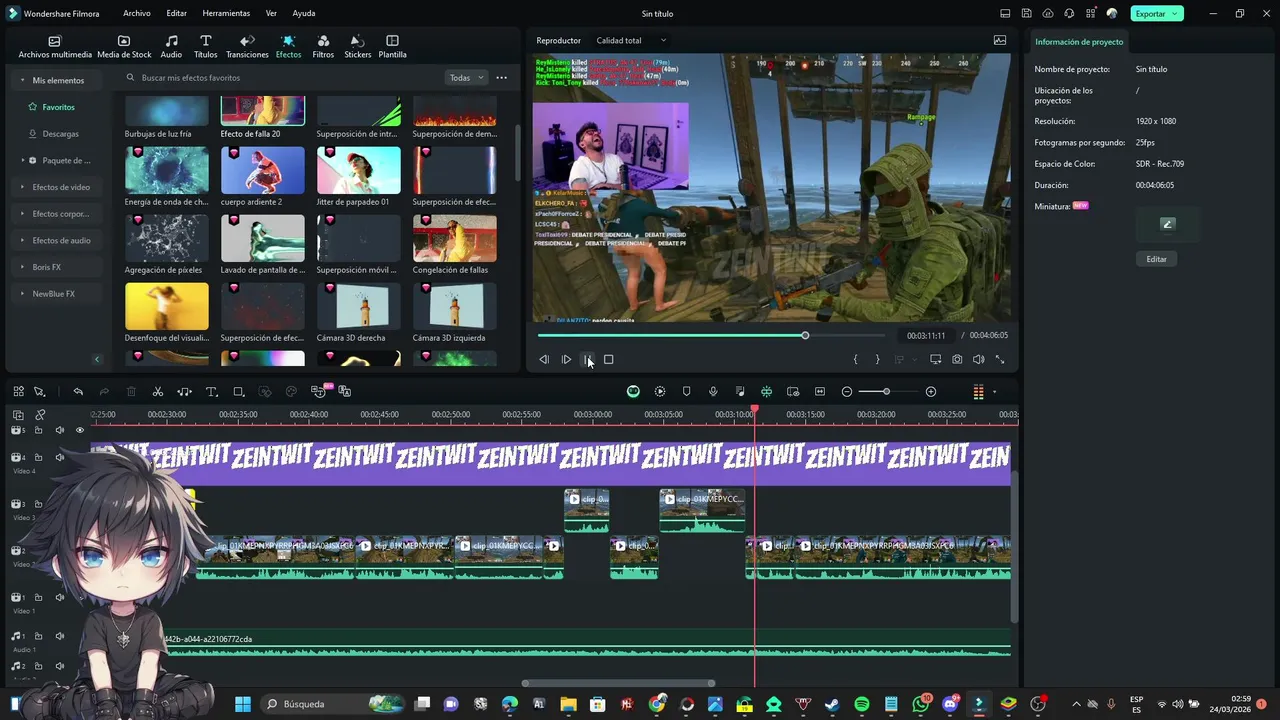The height and width of the screenshot is (720, 1280).
Task: Open the Herramientas menu
Action: 226,14
